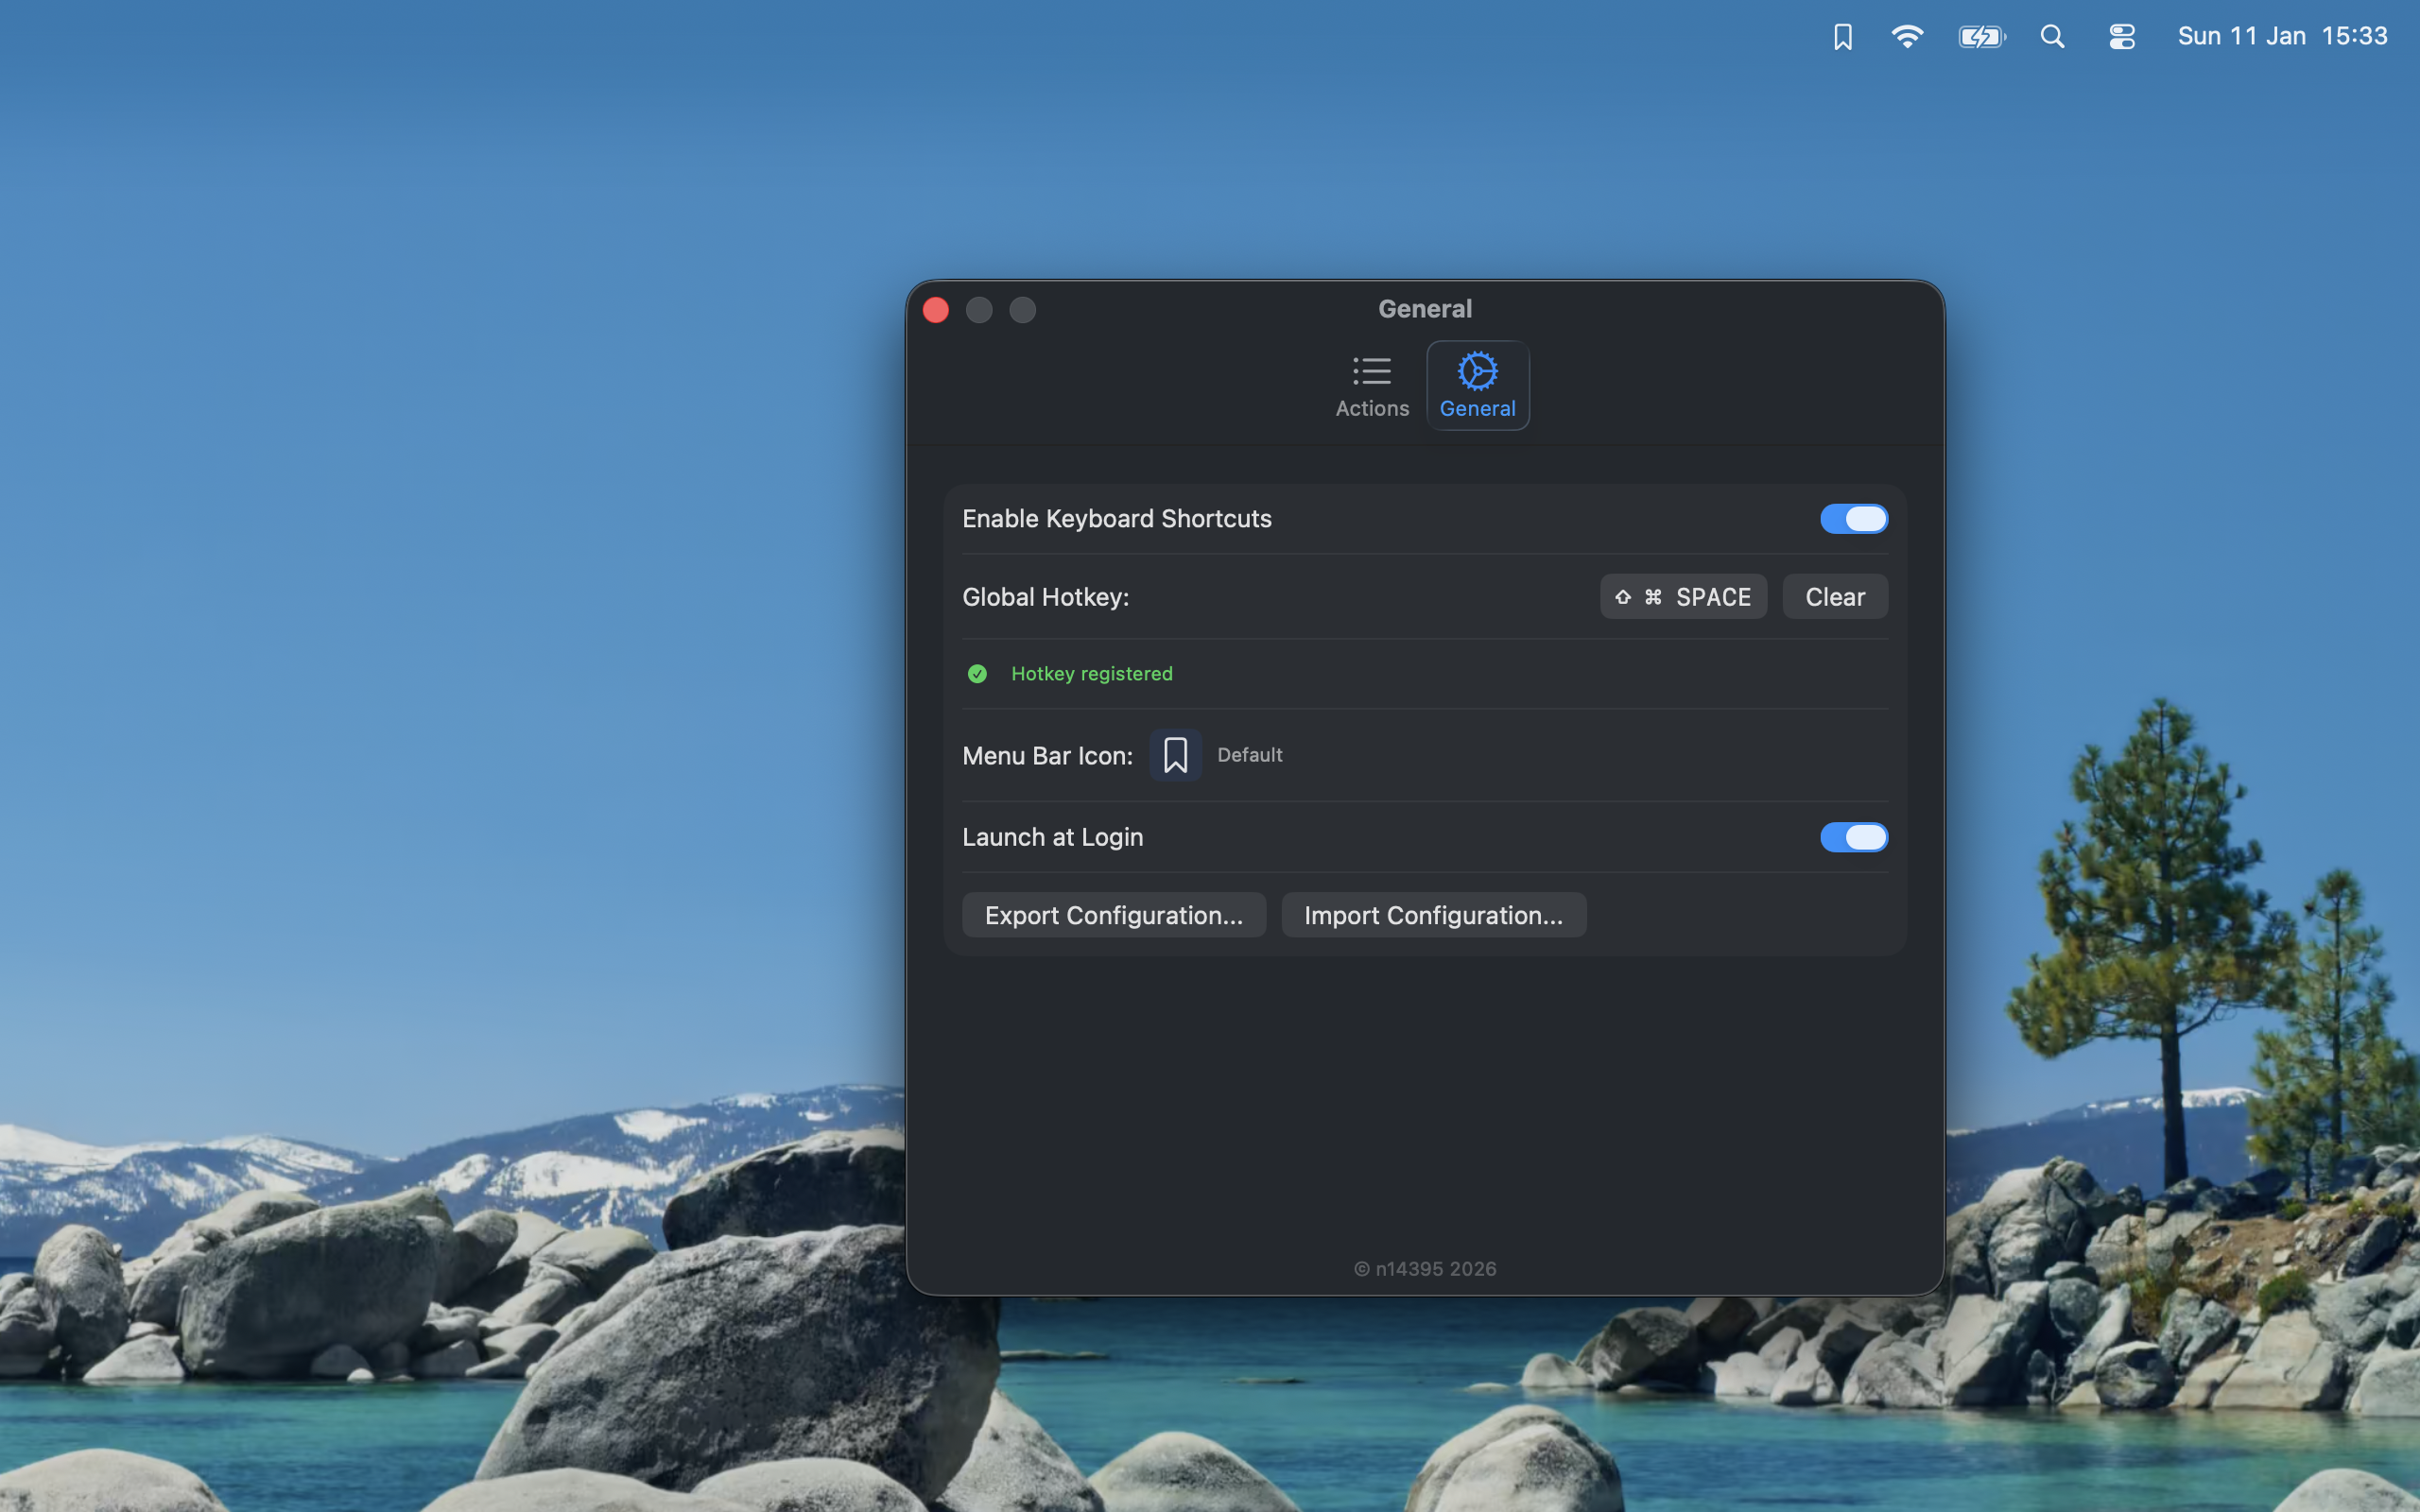
Task: Click the green hotkey registered checkmark
Action: pos(977,673)
